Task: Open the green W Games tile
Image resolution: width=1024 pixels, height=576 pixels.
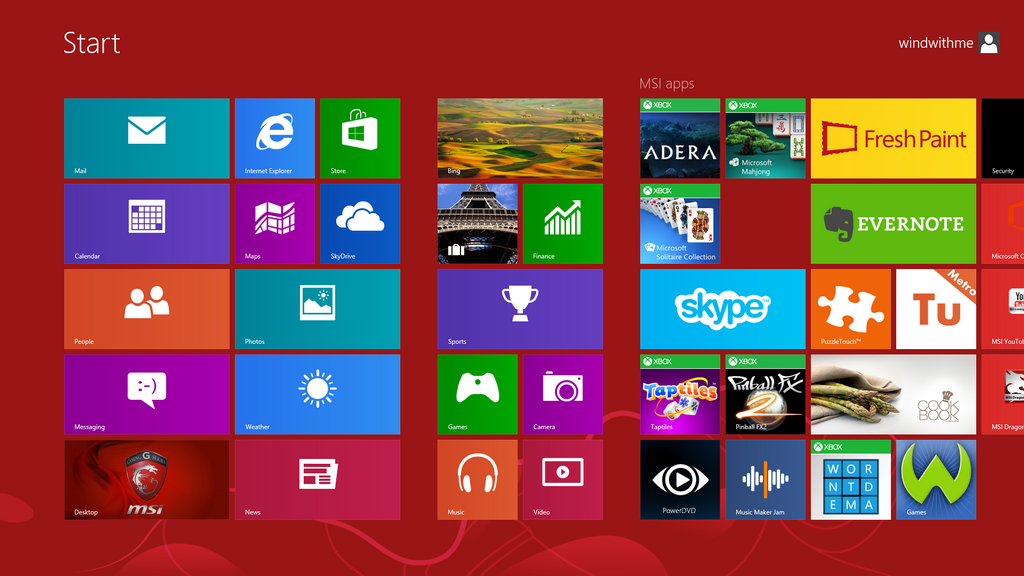Action: pos(936,480)
